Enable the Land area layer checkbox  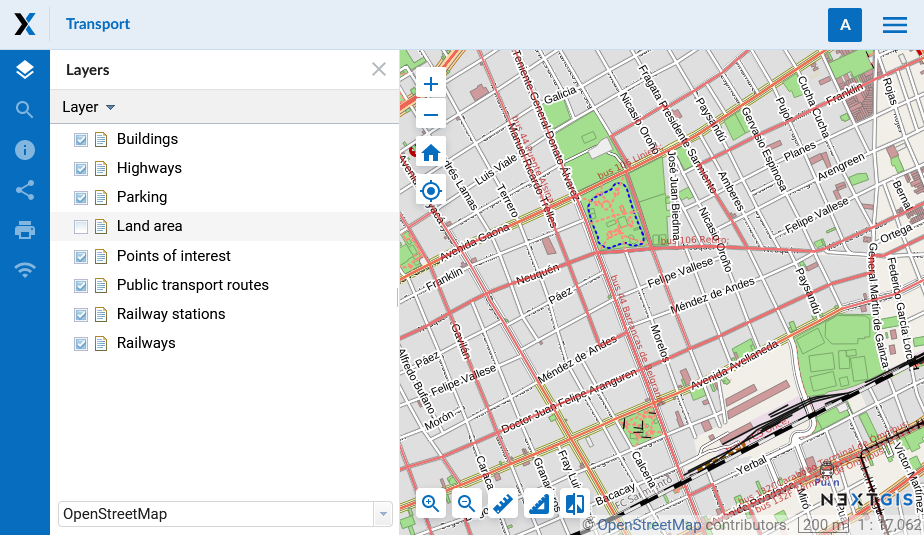[x=81, y=226]
